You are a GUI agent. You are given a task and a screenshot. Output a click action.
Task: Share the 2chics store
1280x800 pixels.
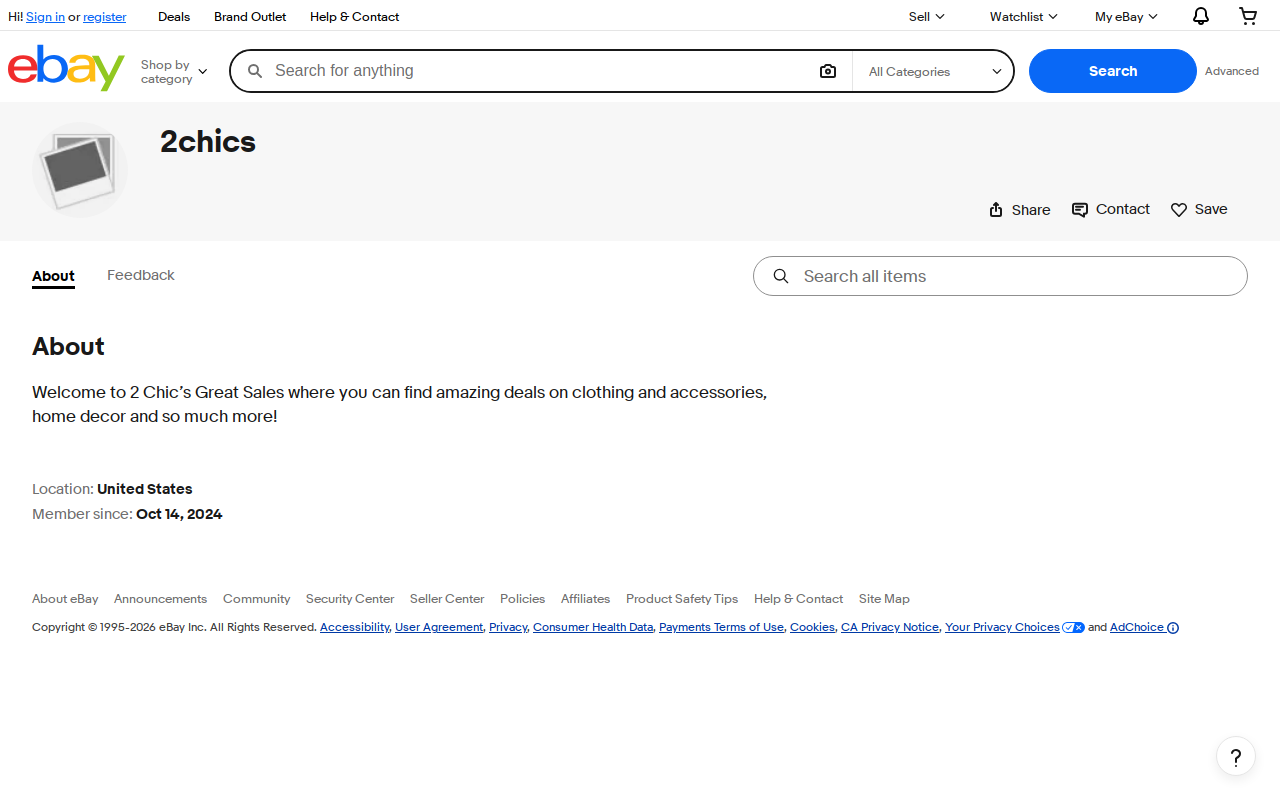[1019, 210]
